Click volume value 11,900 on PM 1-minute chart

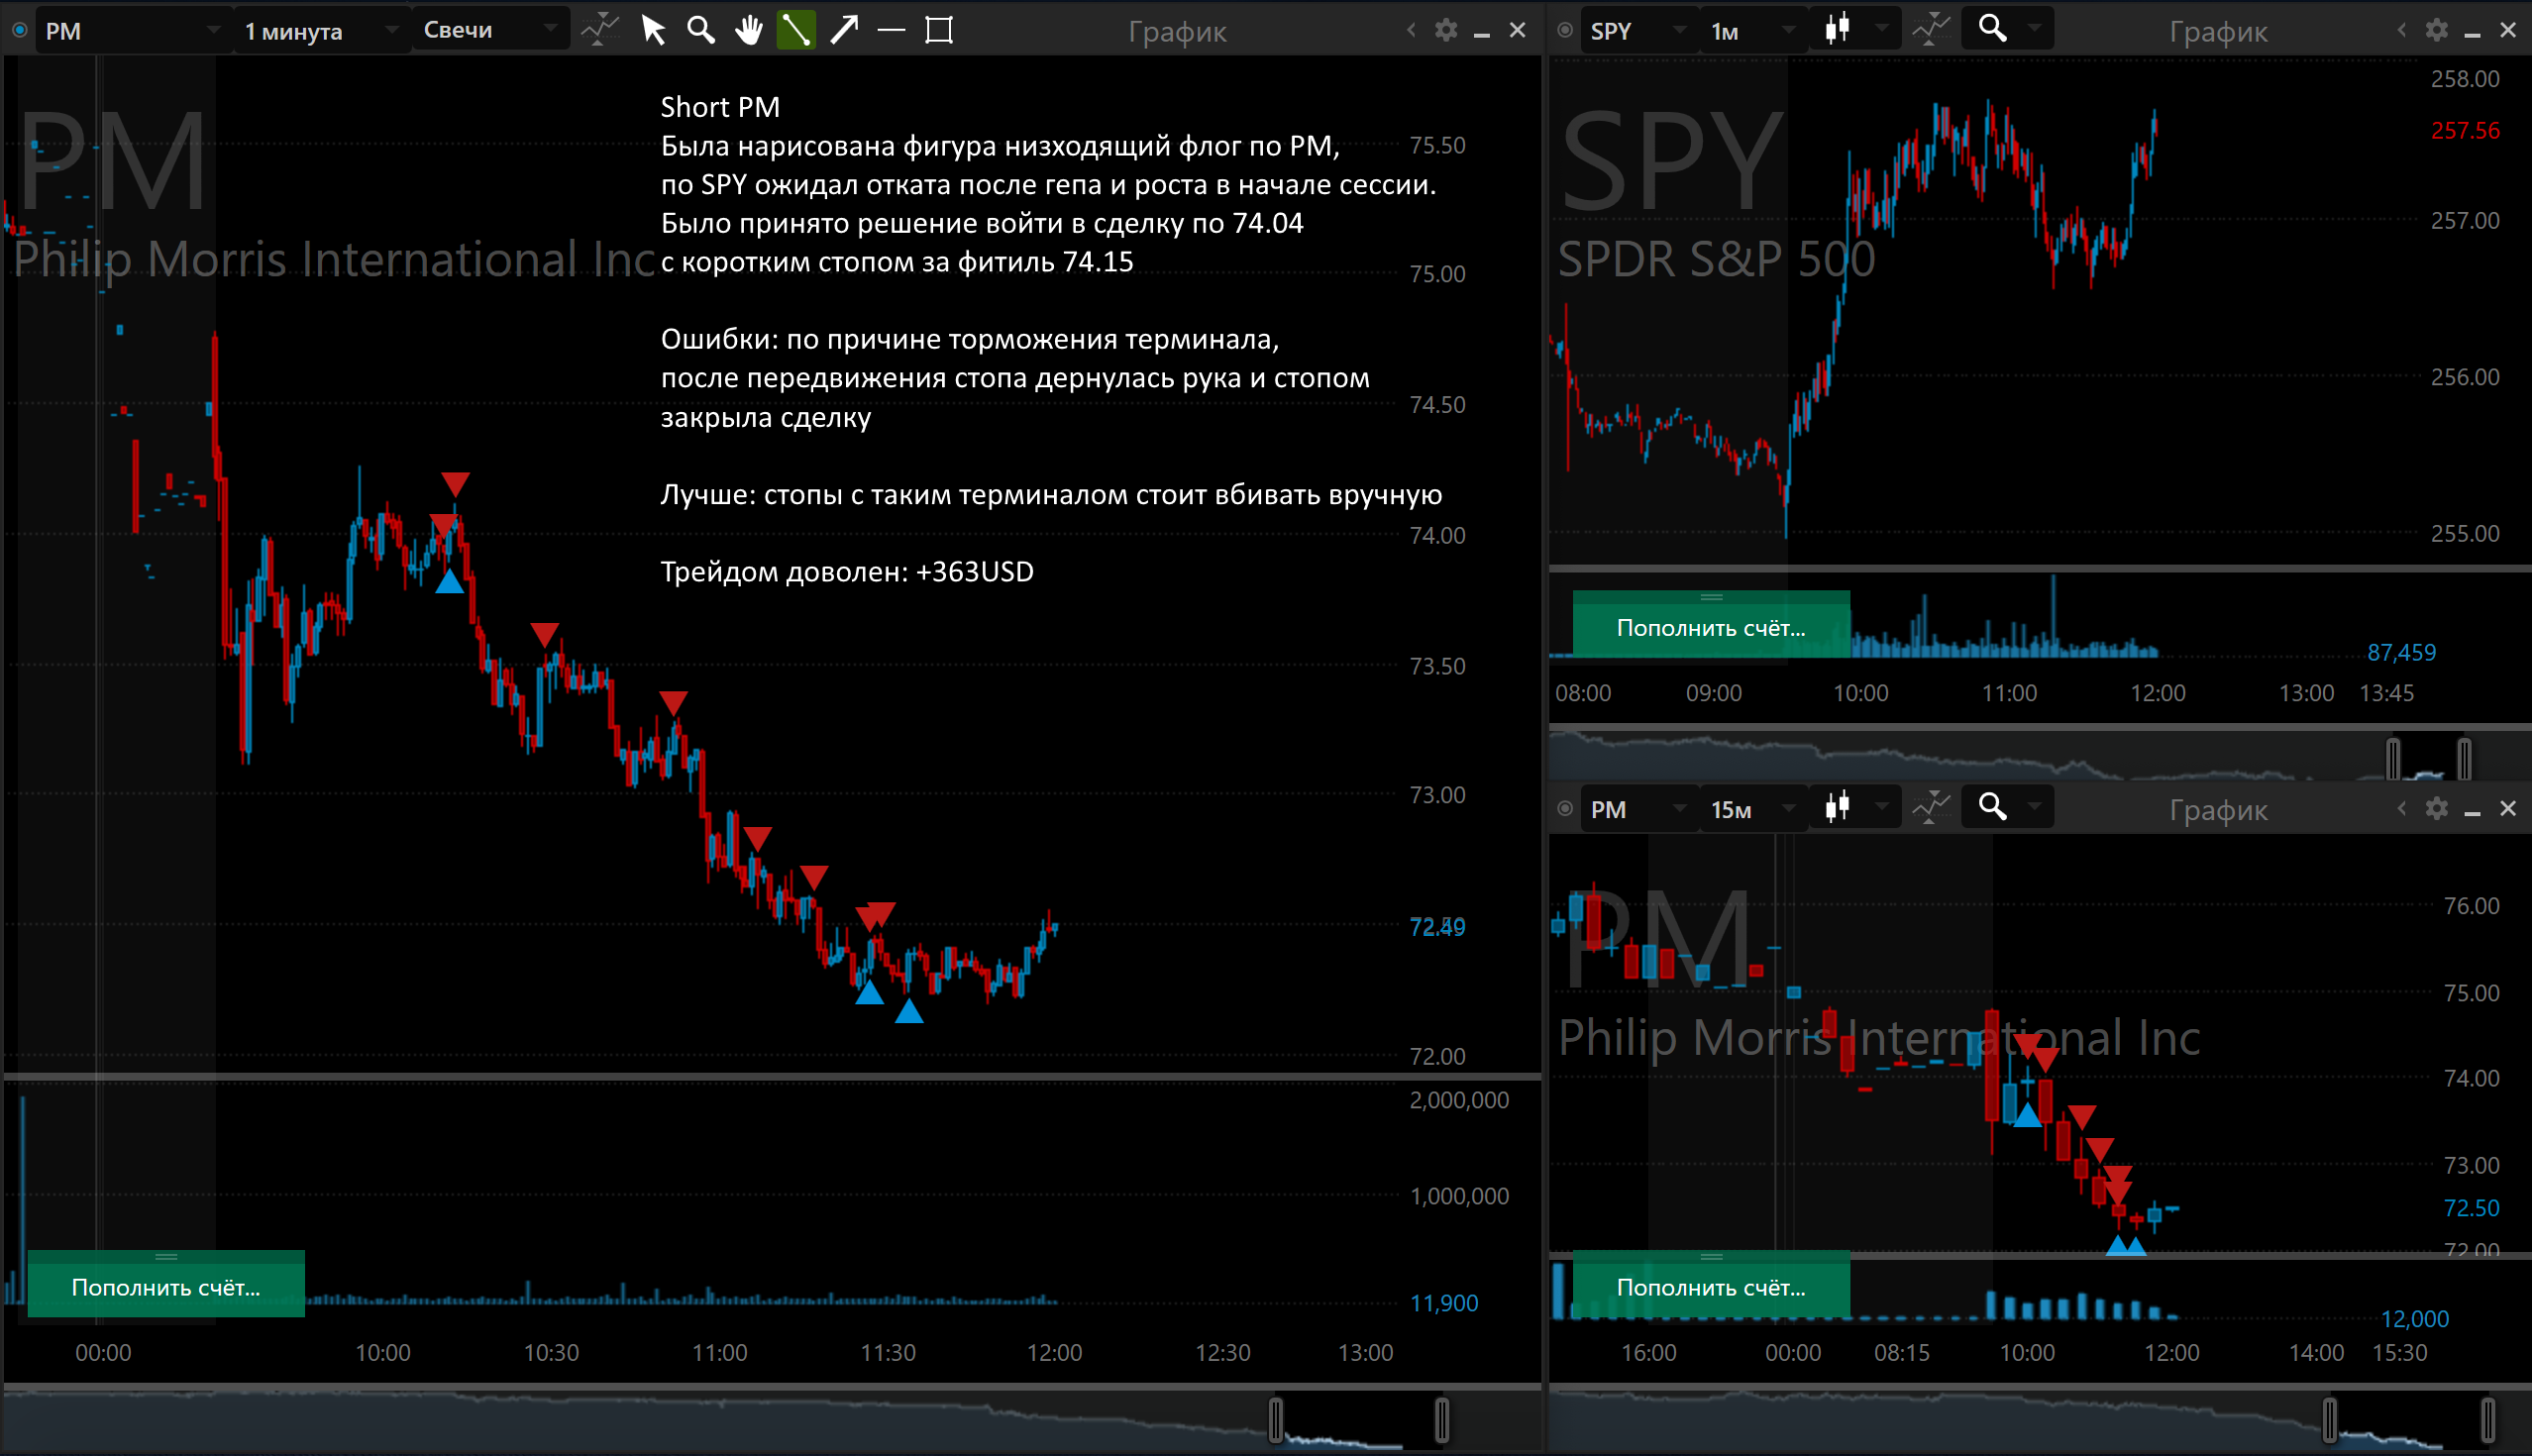click(x=1444, y=1304)
